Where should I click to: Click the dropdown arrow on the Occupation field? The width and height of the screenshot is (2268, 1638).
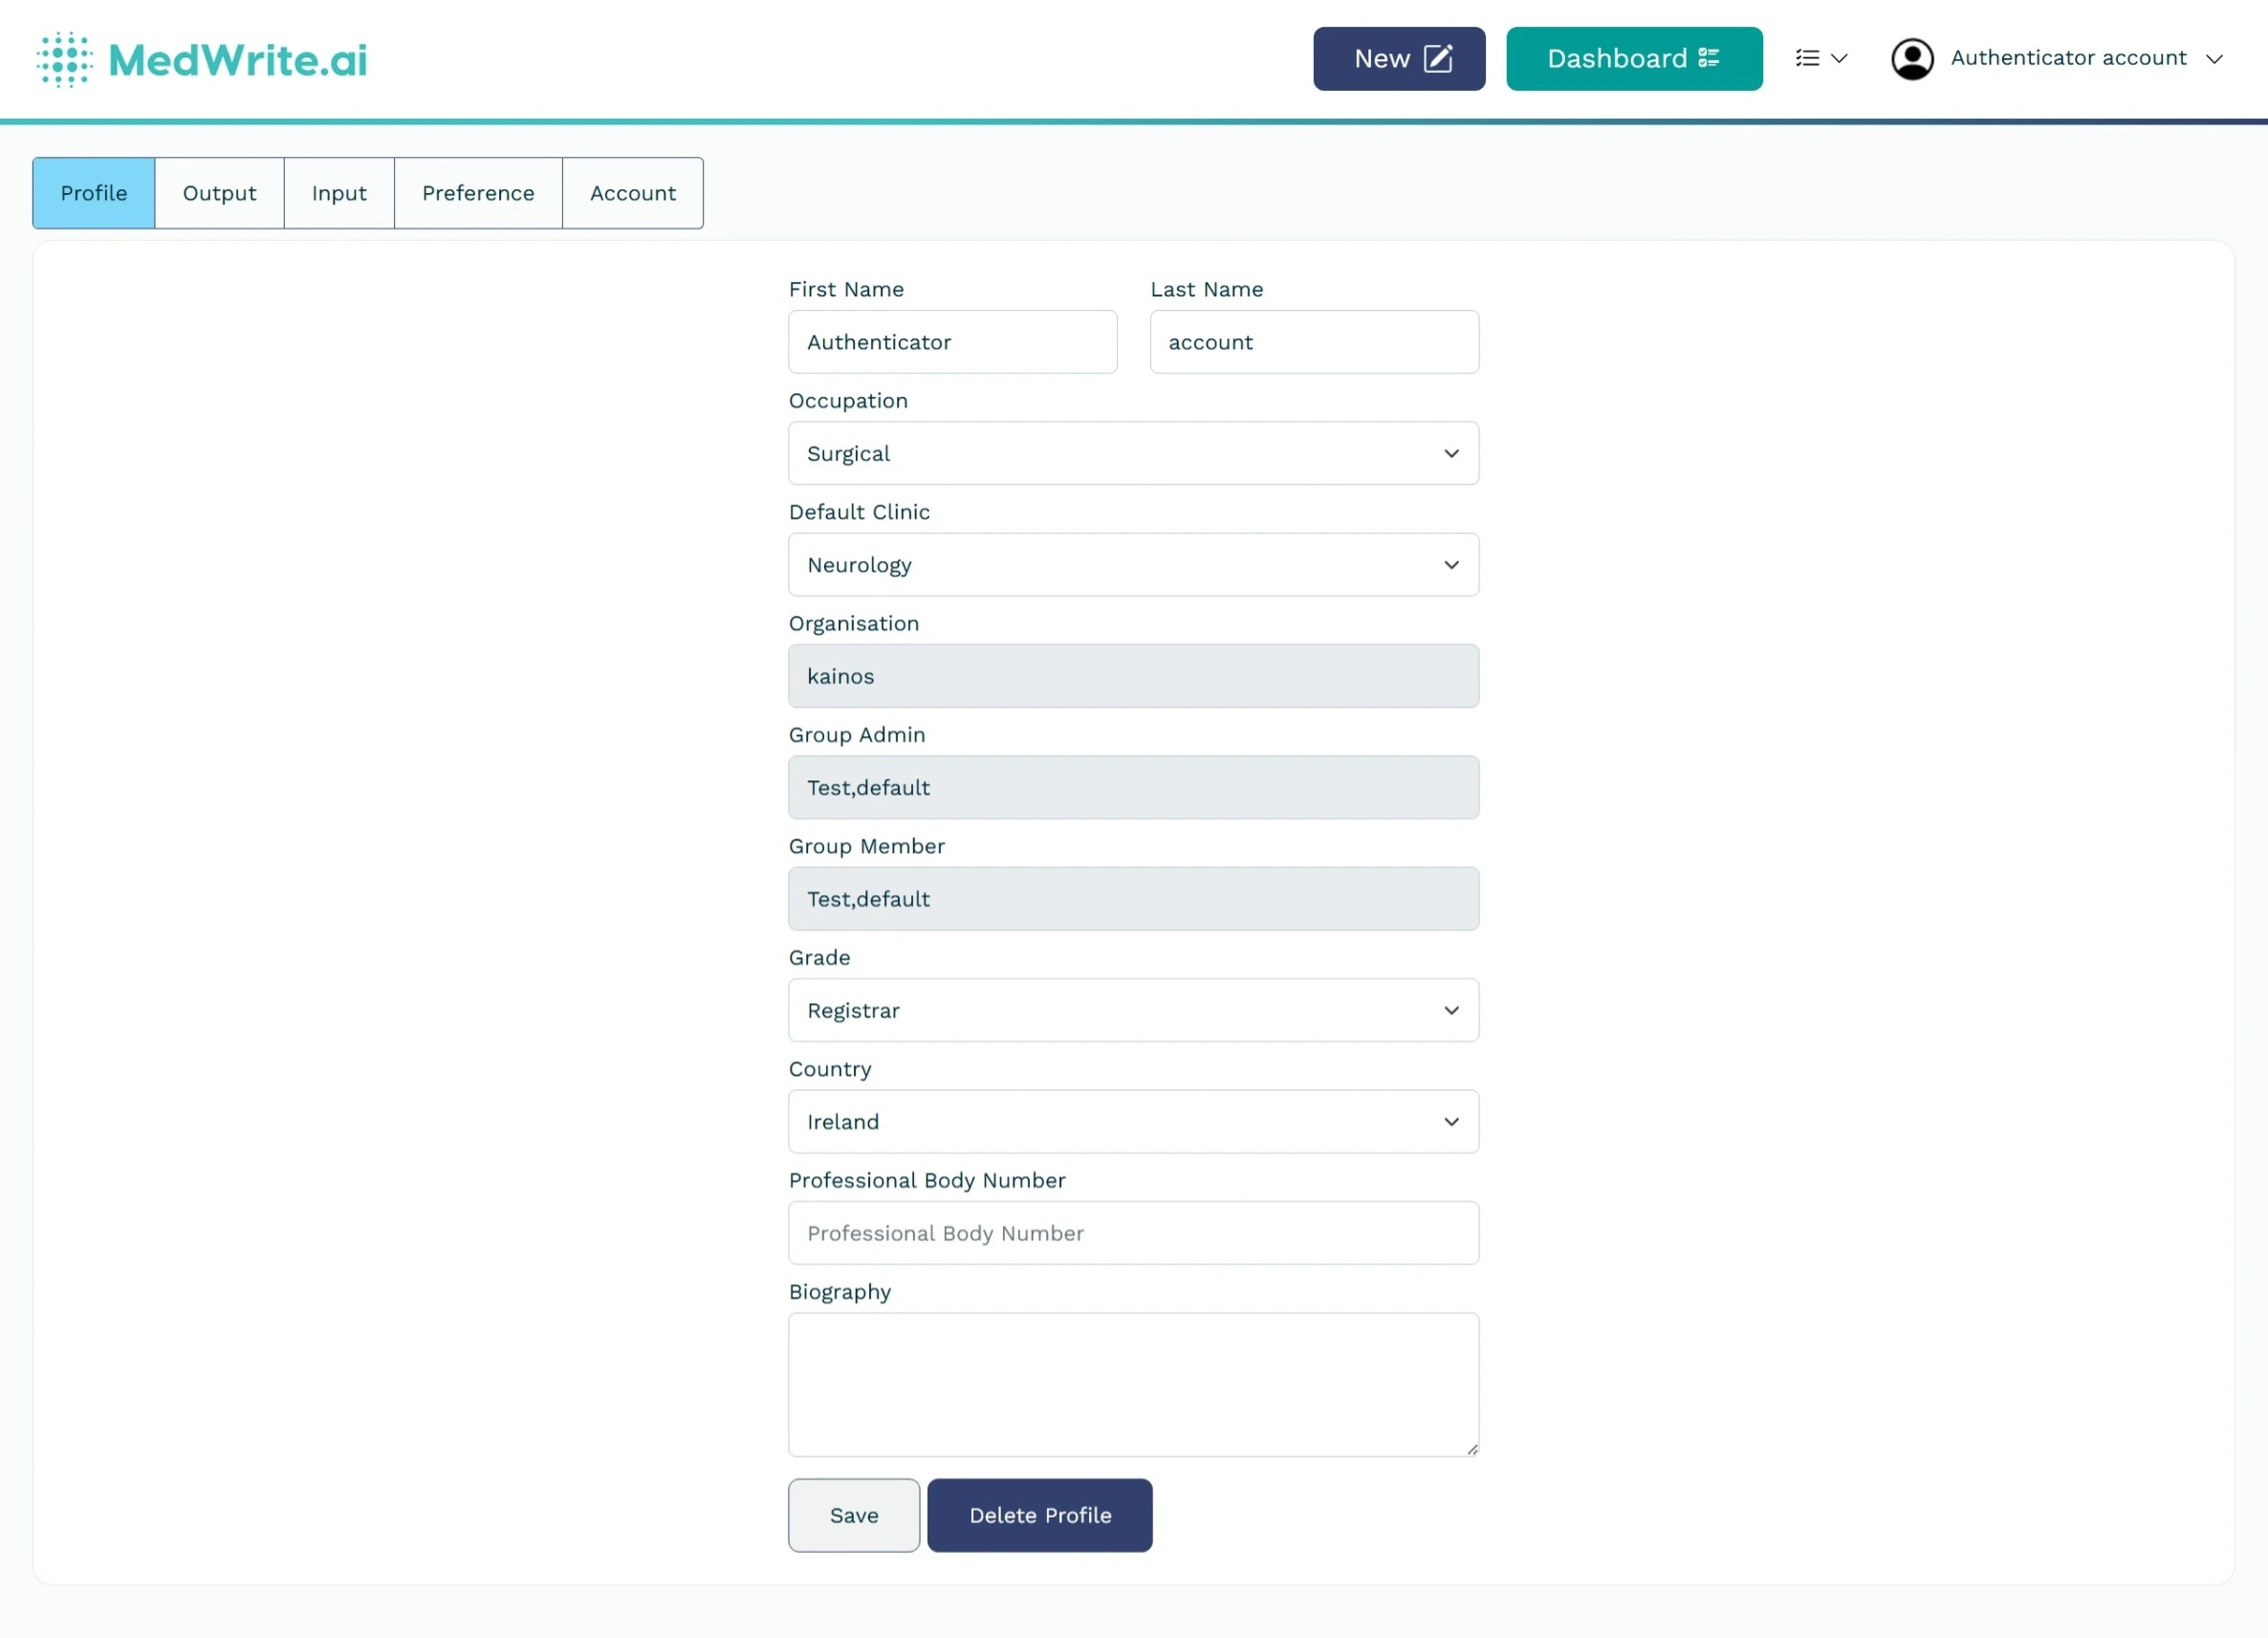click(1452, 453)
